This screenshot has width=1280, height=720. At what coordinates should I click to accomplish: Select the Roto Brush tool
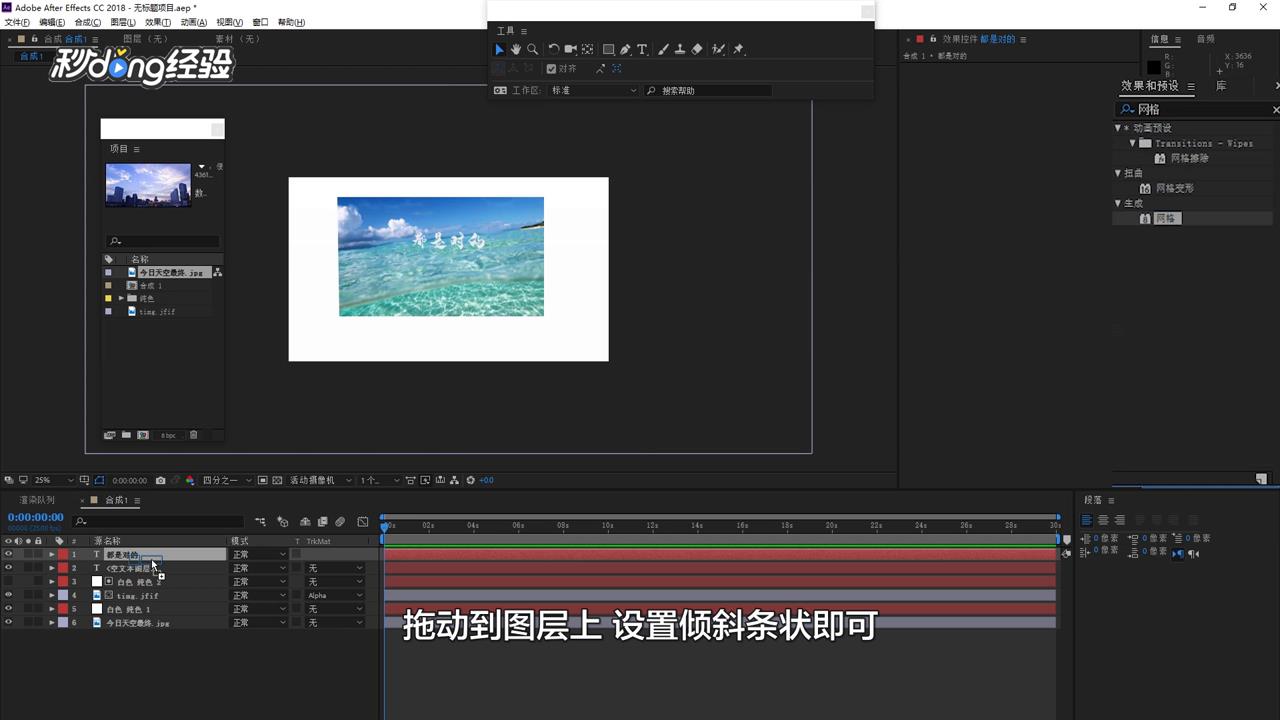(718, 49)
